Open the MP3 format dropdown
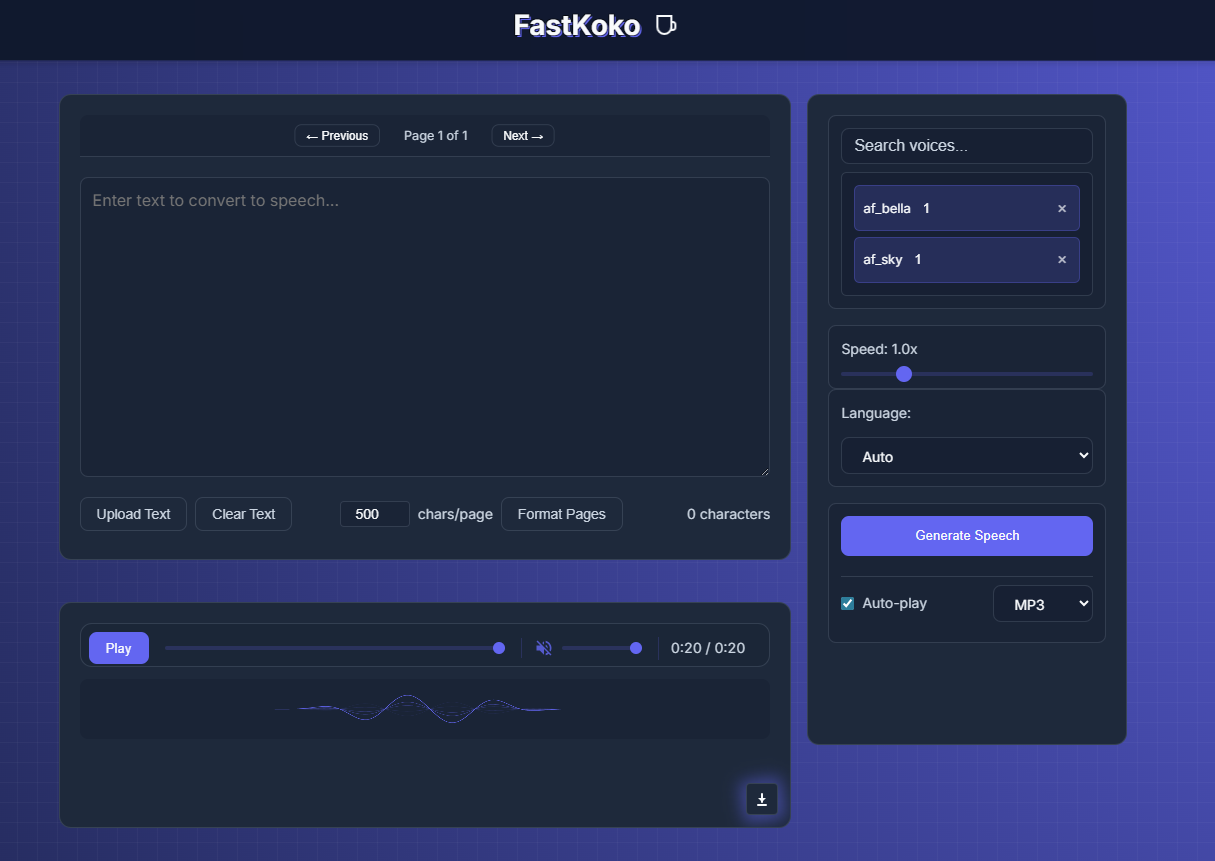The width and height of the screenshot is (1215, 861). [1043, 604]
